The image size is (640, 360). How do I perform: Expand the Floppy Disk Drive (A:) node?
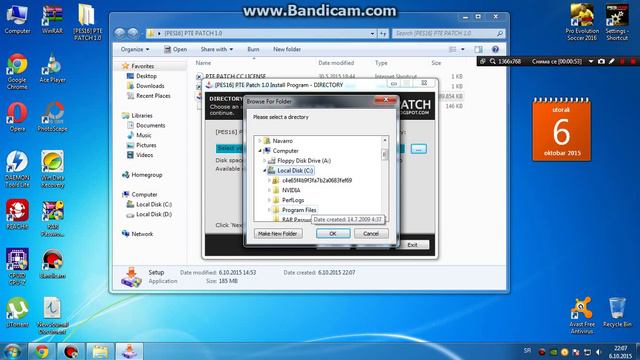(x=264, y=161)
